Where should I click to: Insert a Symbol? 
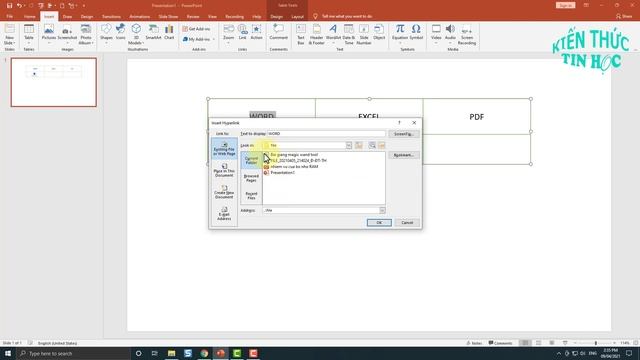pos(416,32)
